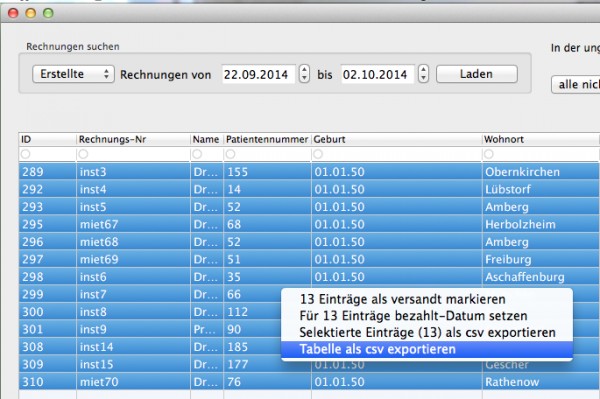Click the filter circle under ID column
The width and height of the screenshot is (600, 399).
pyautogui.click(x=26, y=154)
